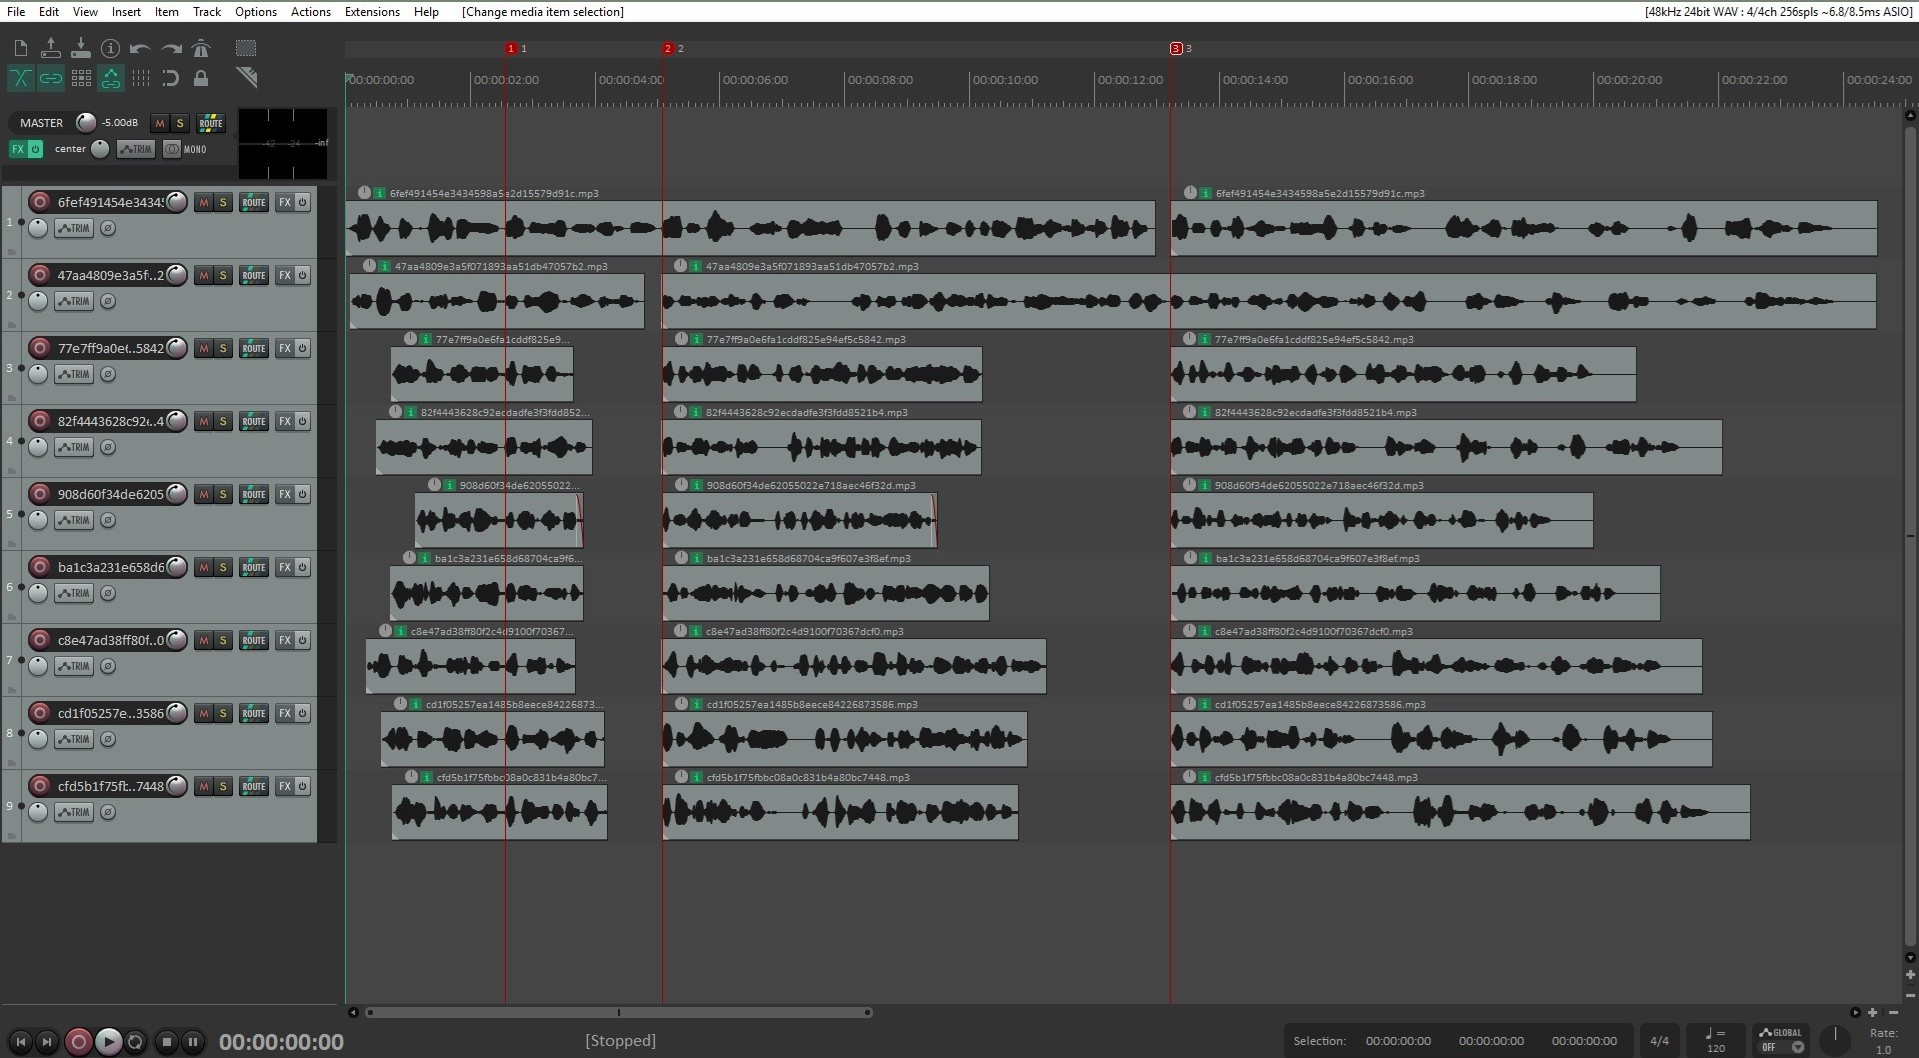The image size is (1919, 1058).
Task: Click the Save Project toolbar icon
Action: pyautogui.click(x=80, y=48)
